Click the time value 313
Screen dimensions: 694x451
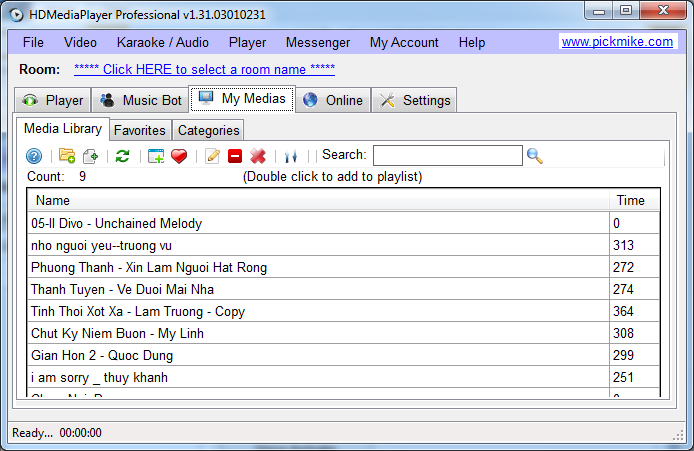coord(623,245)
